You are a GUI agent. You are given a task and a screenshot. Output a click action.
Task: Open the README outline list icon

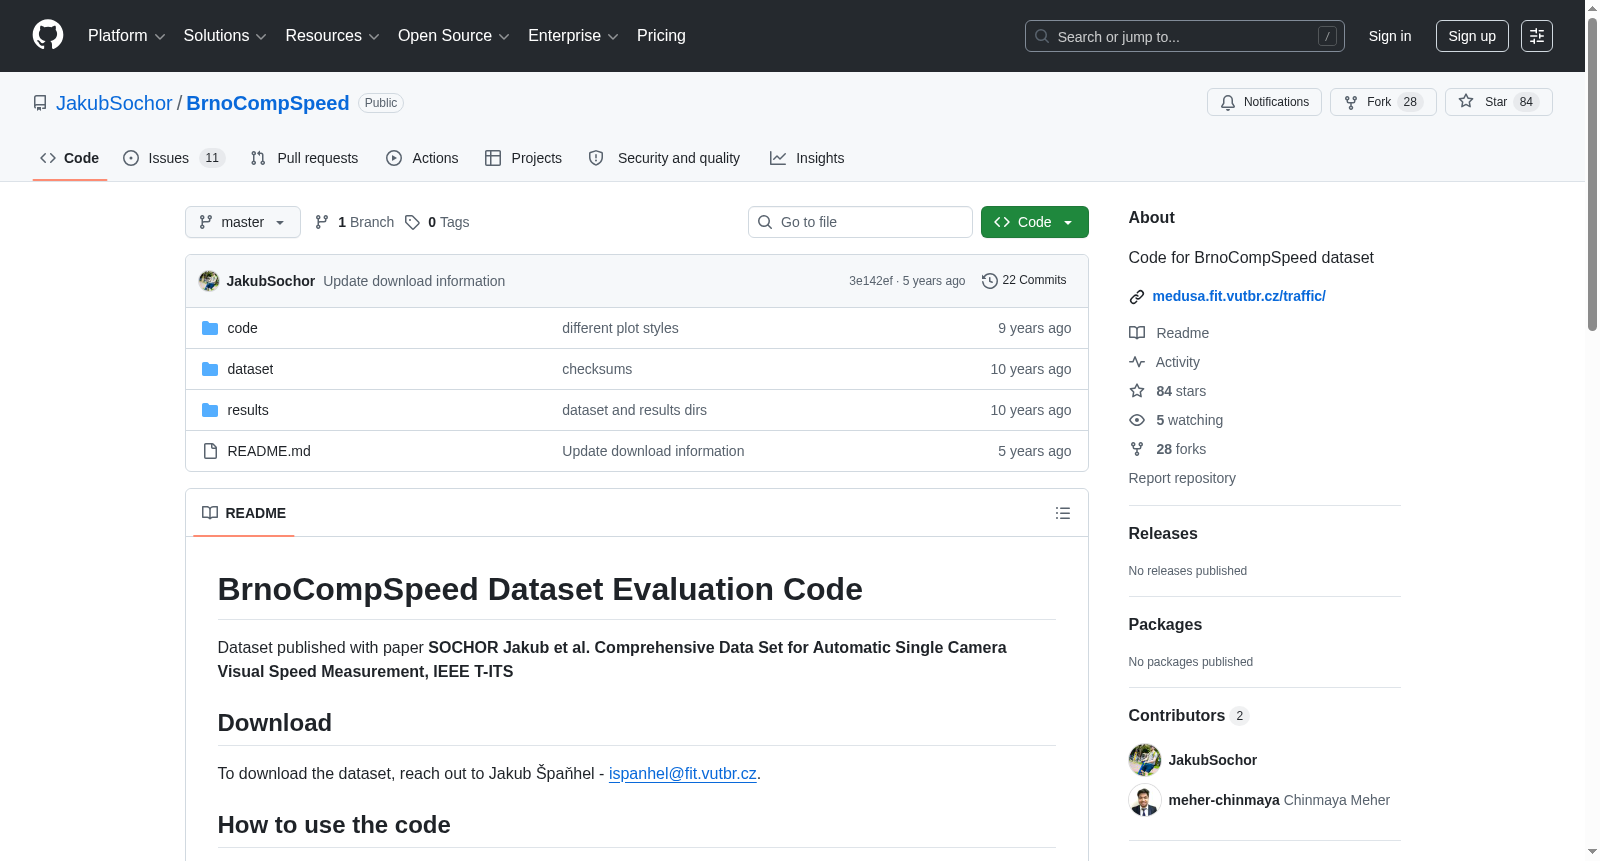(1063, 513)
